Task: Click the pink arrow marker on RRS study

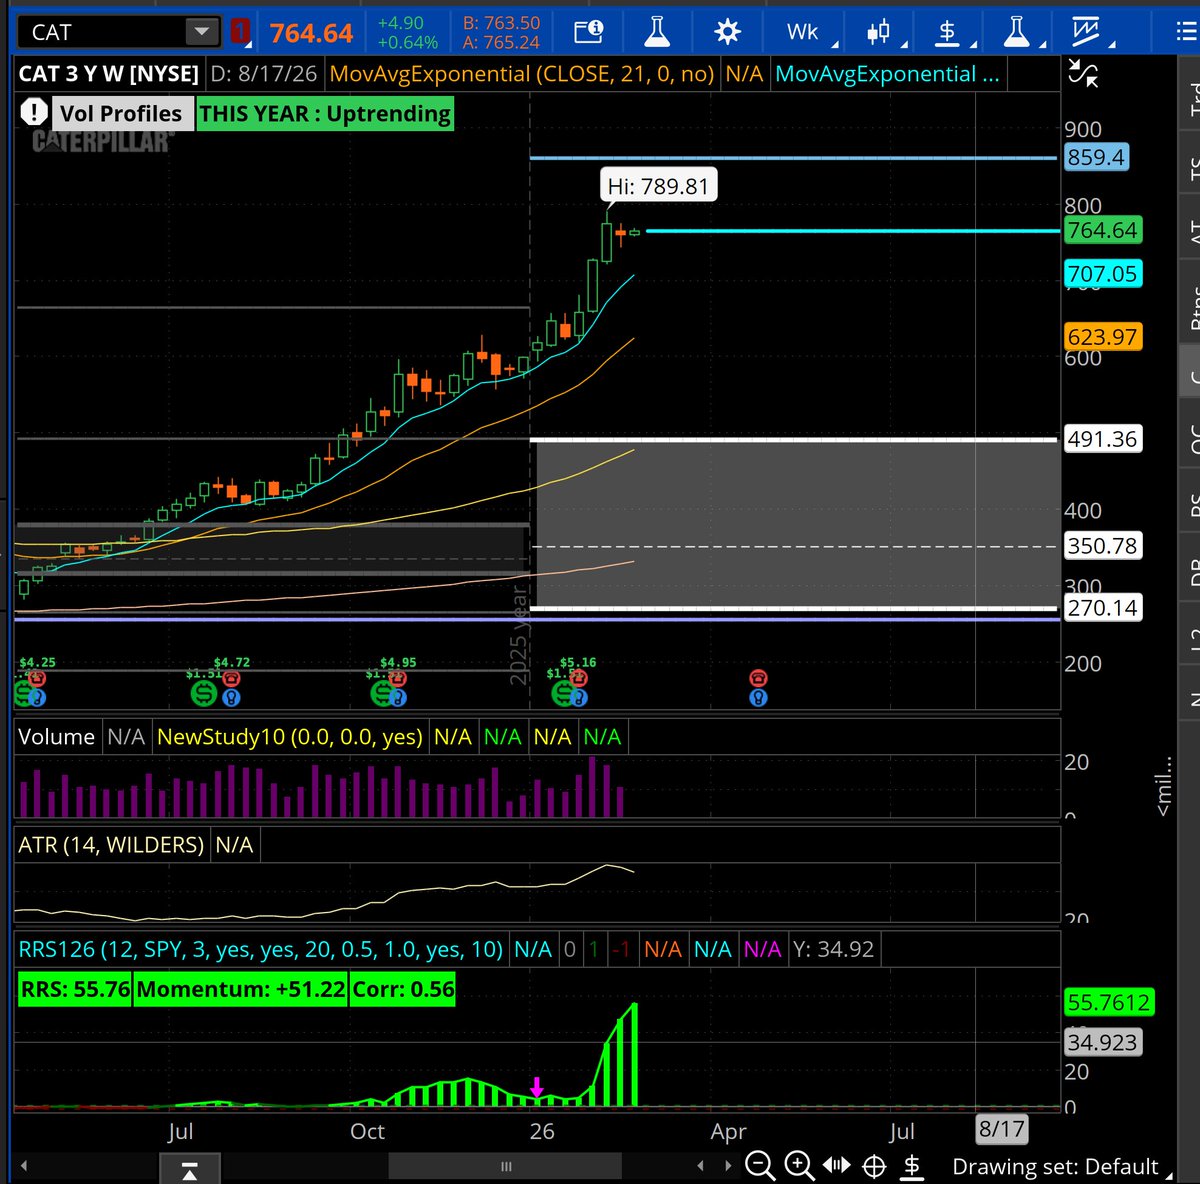Action: (x=537, y=1087)
